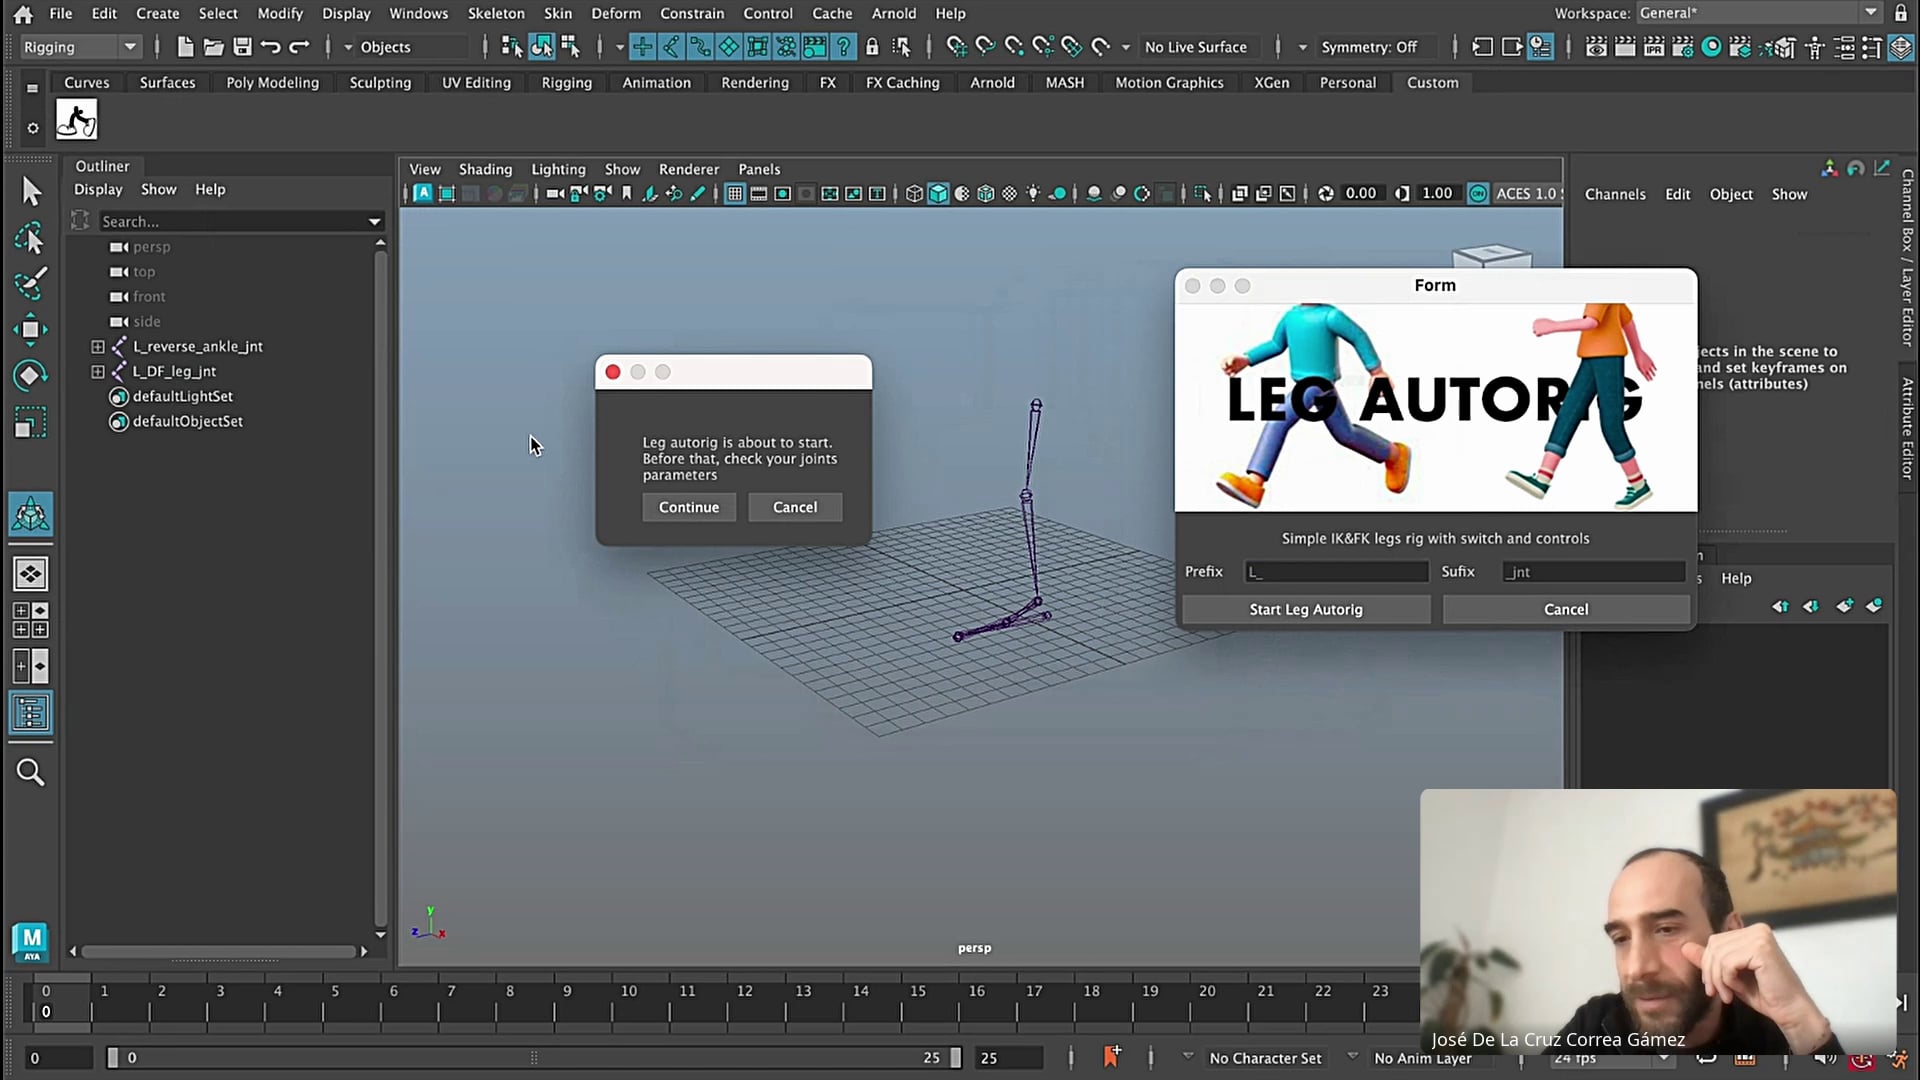Open the Rigging menu set dropdown
1920x1080 pixels.
coord(80,47)
